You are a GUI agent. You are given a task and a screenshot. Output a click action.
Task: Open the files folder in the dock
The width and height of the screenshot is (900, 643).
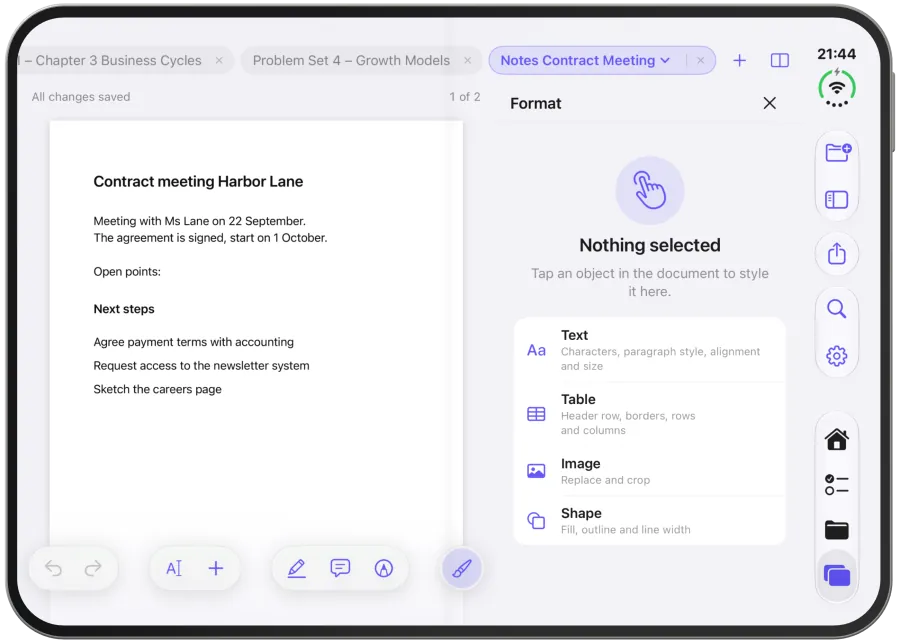click(837, 530)
